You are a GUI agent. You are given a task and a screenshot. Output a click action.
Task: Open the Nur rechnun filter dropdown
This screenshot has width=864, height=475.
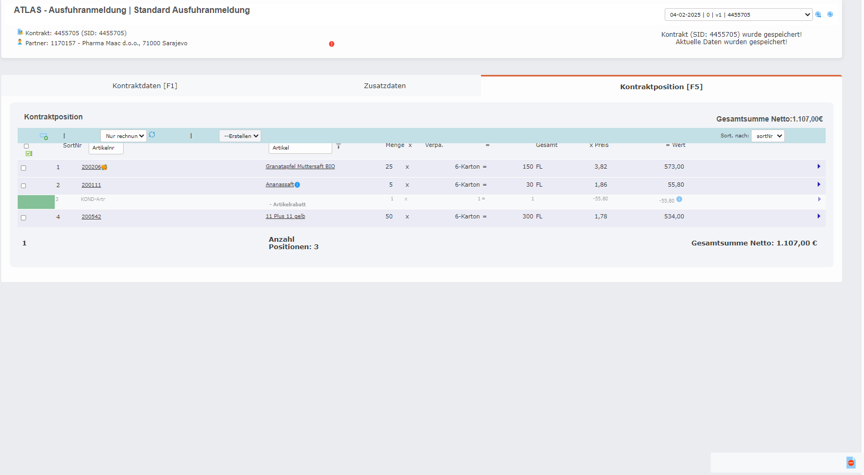[123, 136]
